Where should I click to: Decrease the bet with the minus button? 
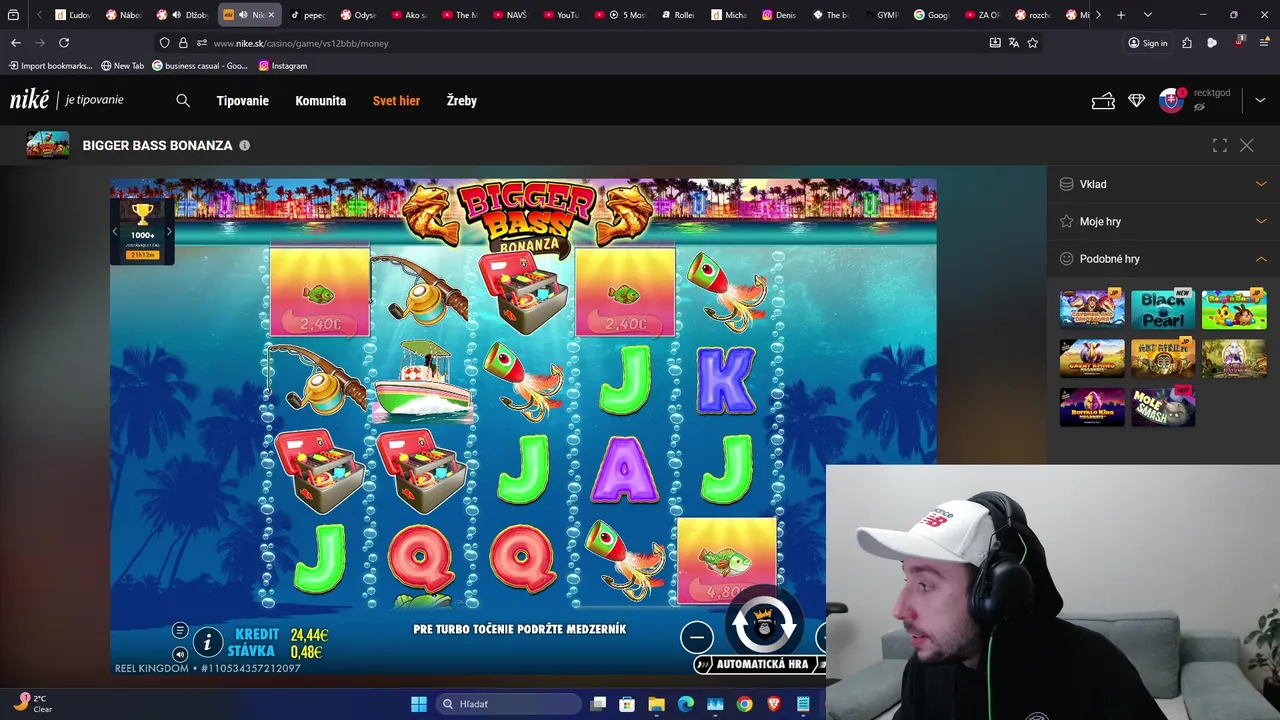[697, 637]
